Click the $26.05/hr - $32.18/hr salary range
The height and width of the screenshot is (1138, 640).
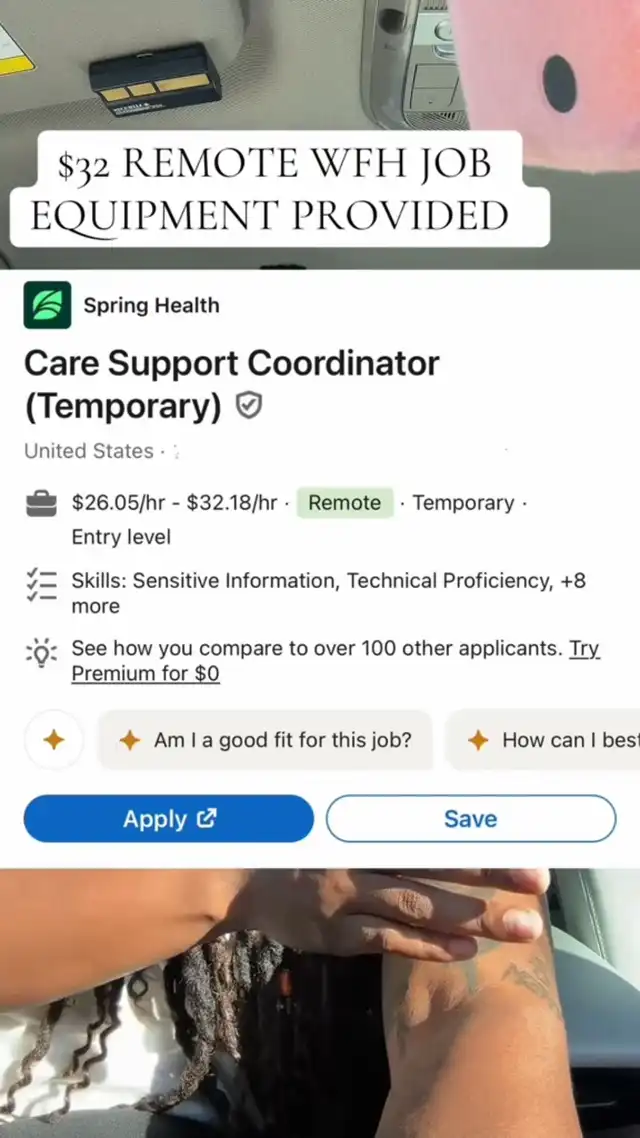coord(174,503)
